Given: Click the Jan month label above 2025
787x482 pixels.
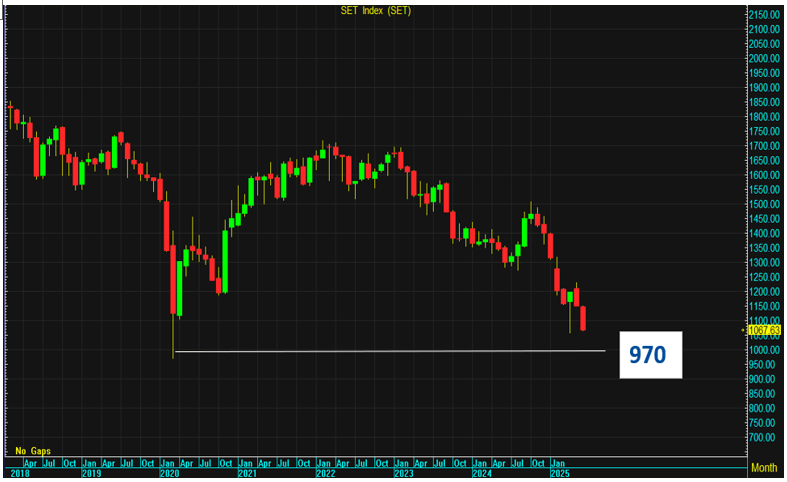Looking at the screenshot, I should coord(558,463).
